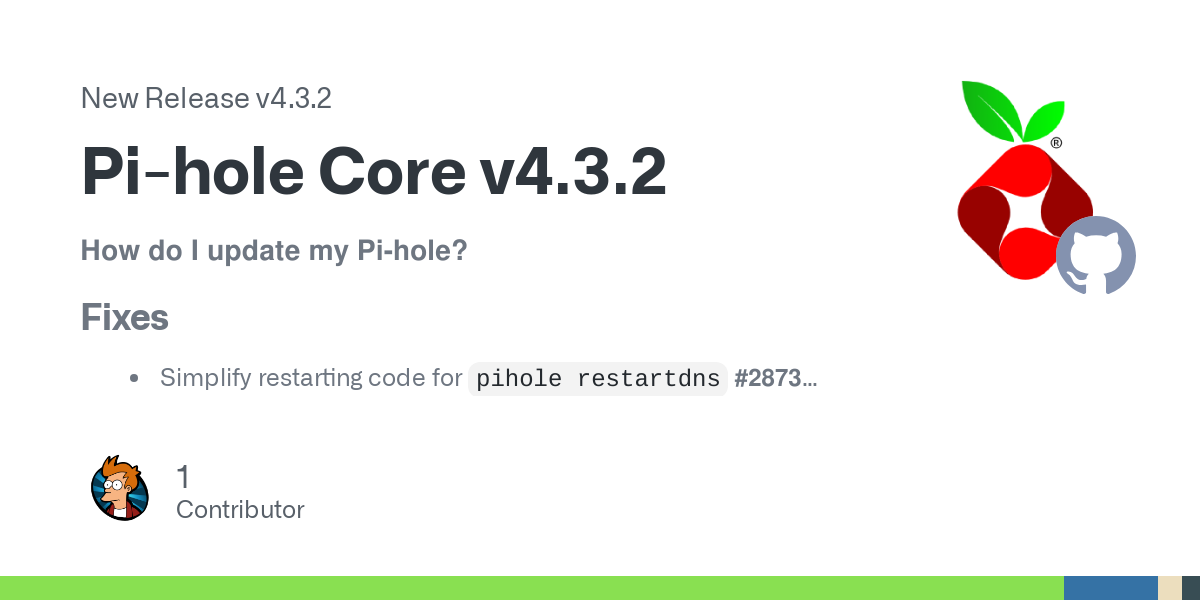Open the "New Release v4.3.2" label
Screen dimensions: 1200x600
click(206, 98)
